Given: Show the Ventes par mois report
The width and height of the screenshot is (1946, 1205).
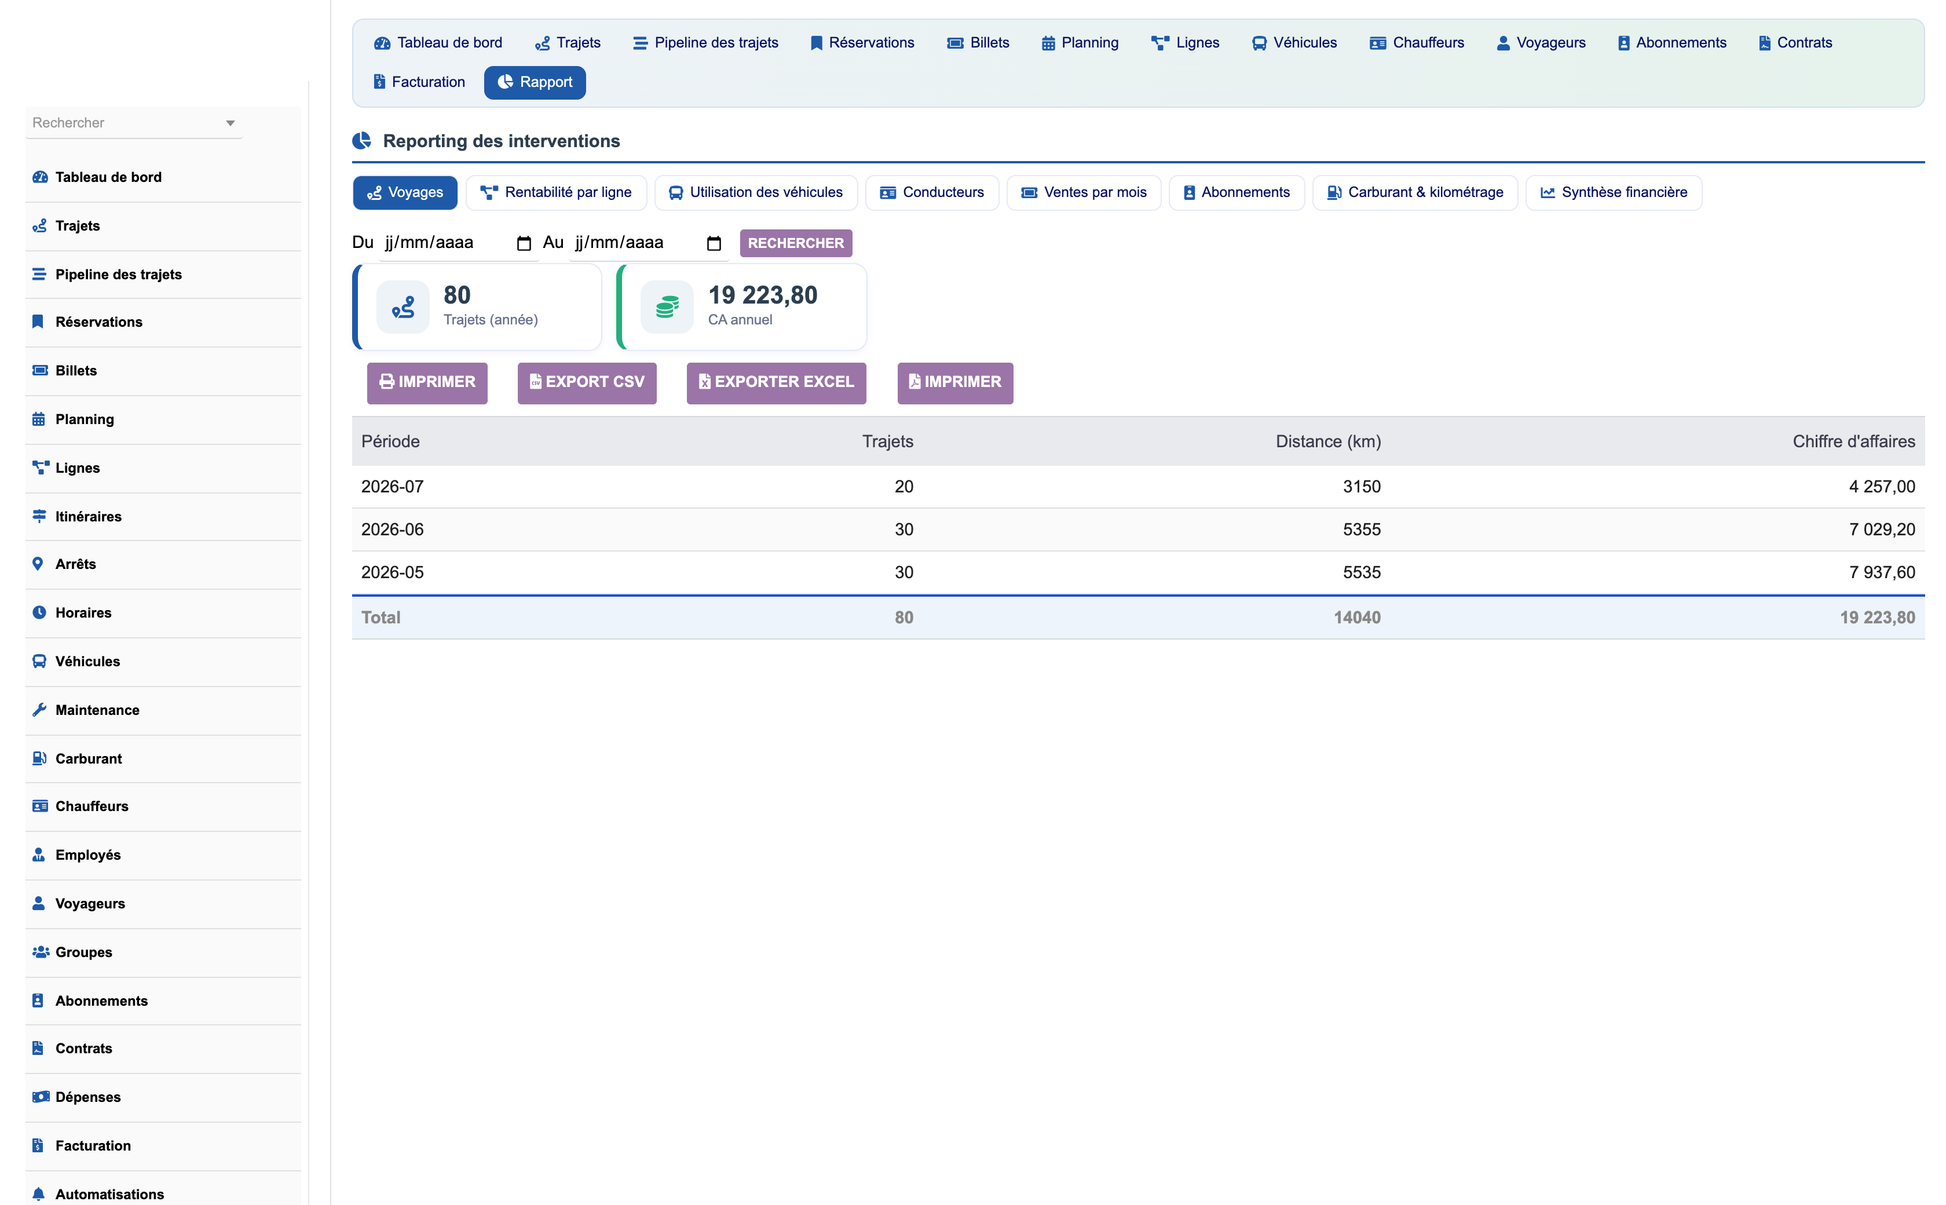Looking at the screenshot, I should click(1084, 193).
